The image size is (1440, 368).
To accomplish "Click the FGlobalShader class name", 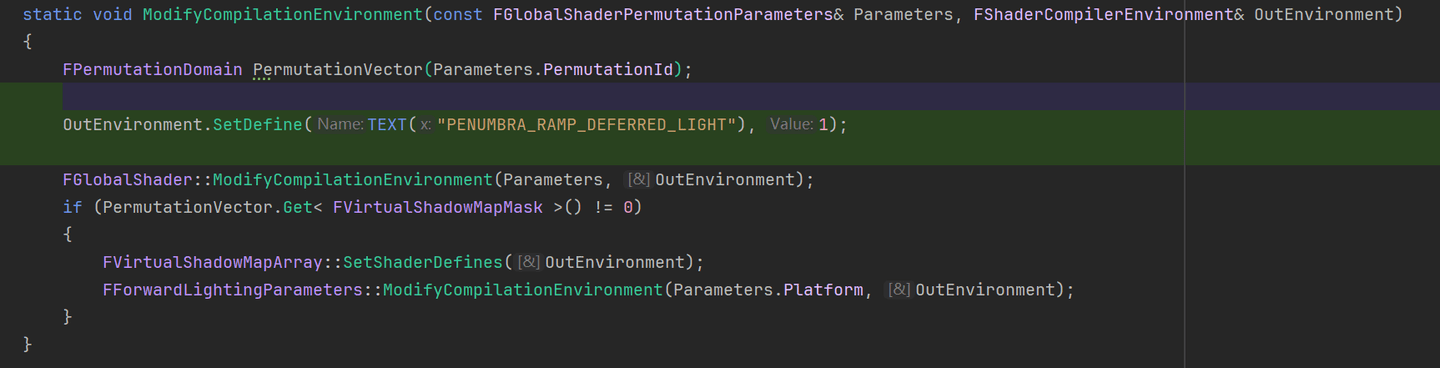I will click(127, 180).
